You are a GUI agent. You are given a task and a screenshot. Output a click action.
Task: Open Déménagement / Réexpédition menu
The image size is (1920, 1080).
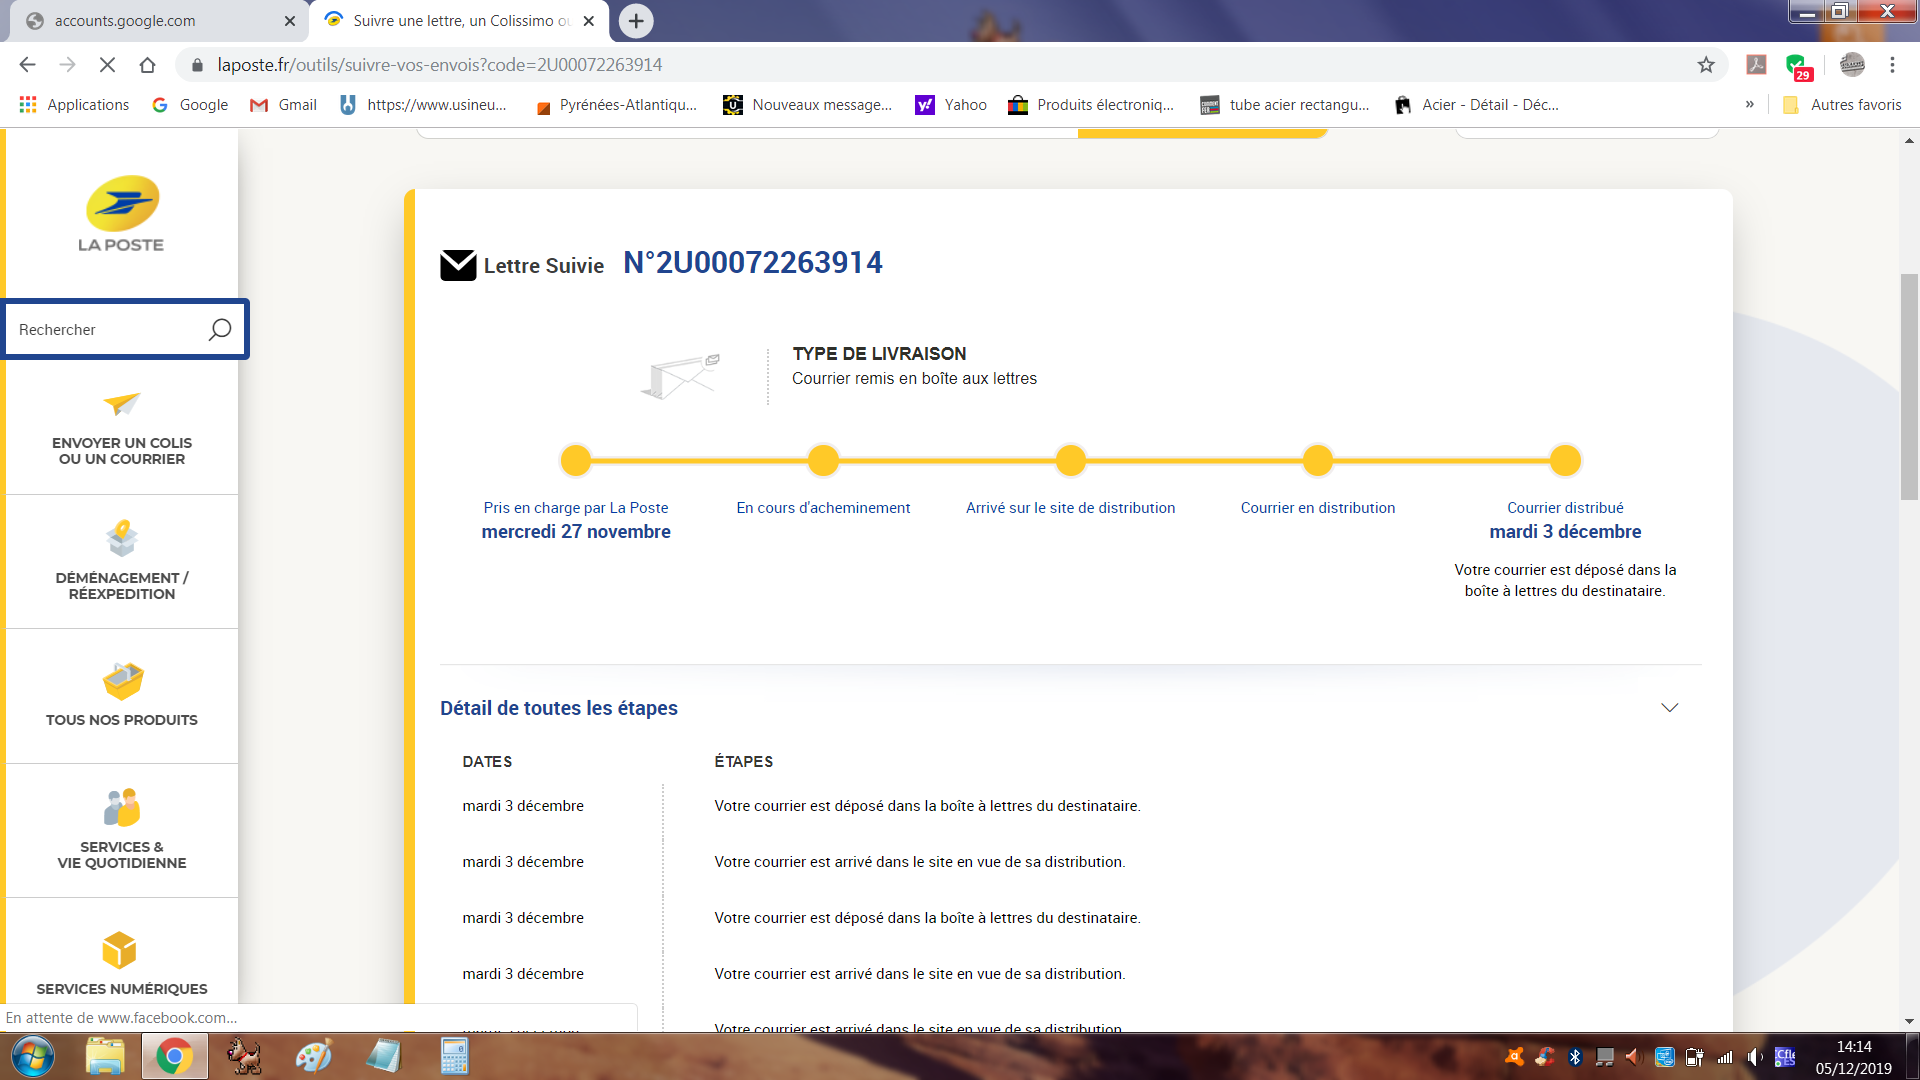(x=122, y=562)
